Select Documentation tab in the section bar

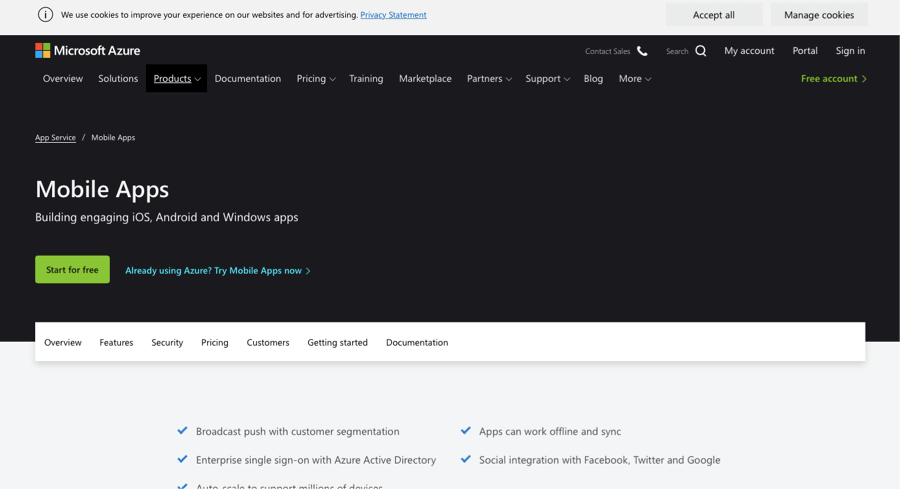click(417, 343)
